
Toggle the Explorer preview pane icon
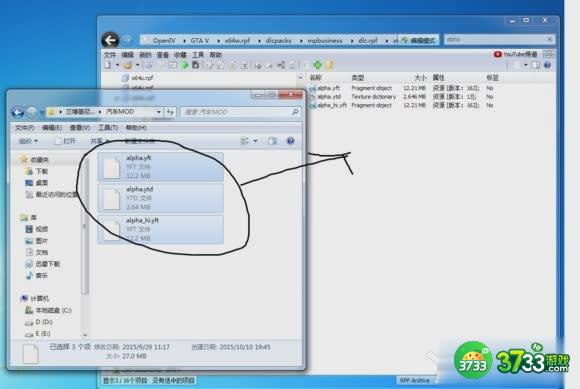click(x=272, y=141)
